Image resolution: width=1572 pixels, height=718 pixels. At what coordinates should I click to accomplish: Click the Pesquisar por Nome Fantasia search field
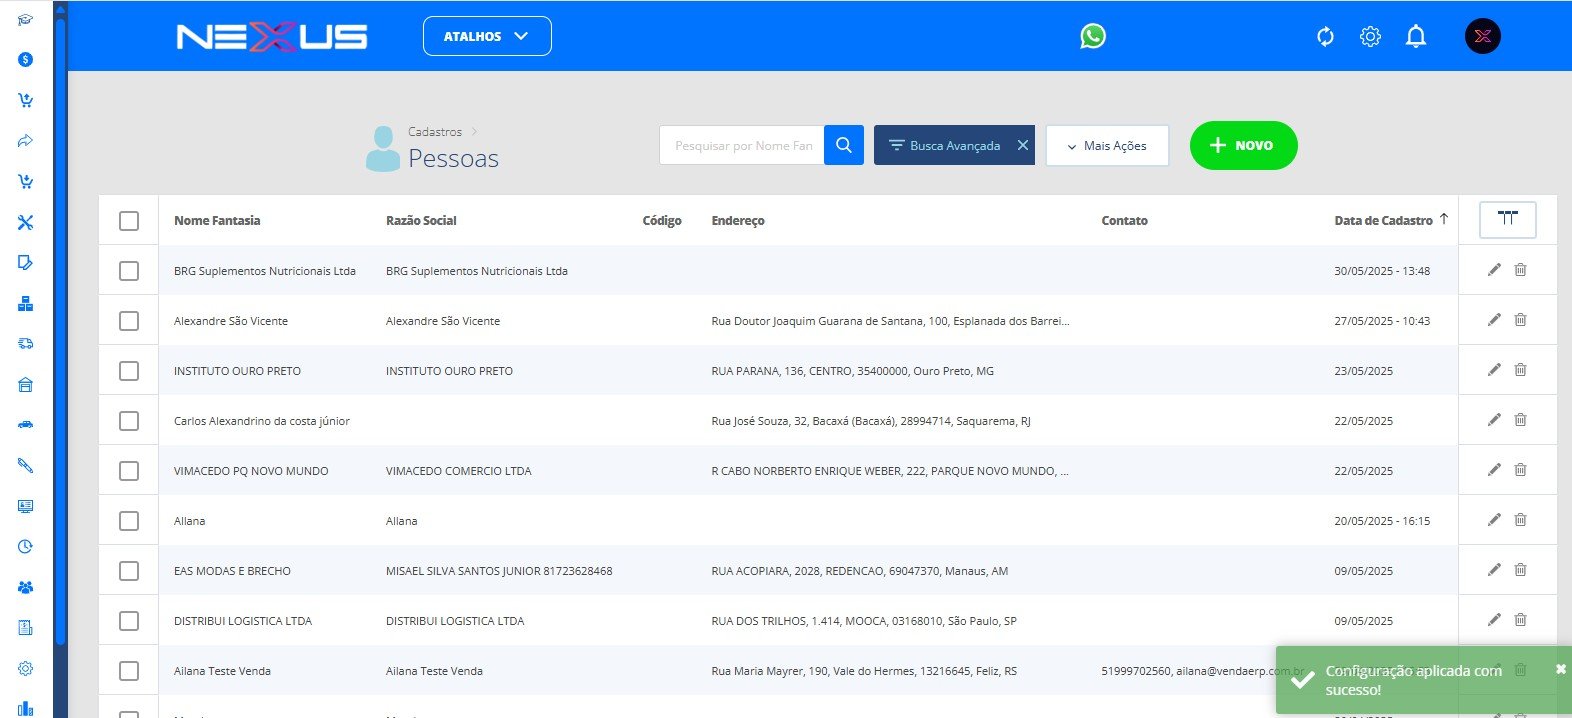point(742,146)
